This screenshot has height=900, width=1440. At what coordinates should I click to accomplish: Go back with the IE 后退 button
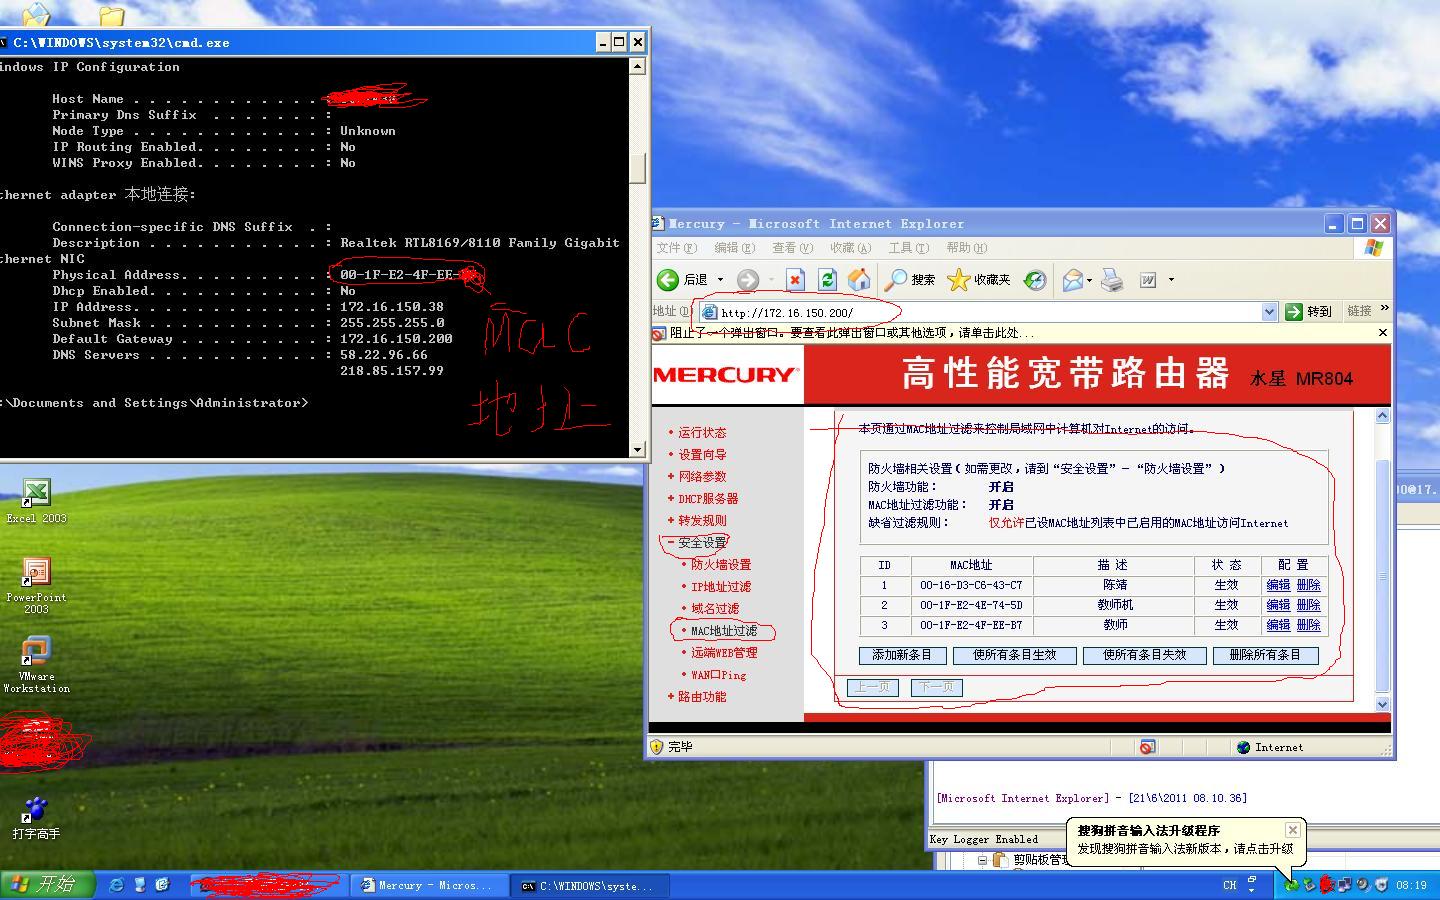683,280
